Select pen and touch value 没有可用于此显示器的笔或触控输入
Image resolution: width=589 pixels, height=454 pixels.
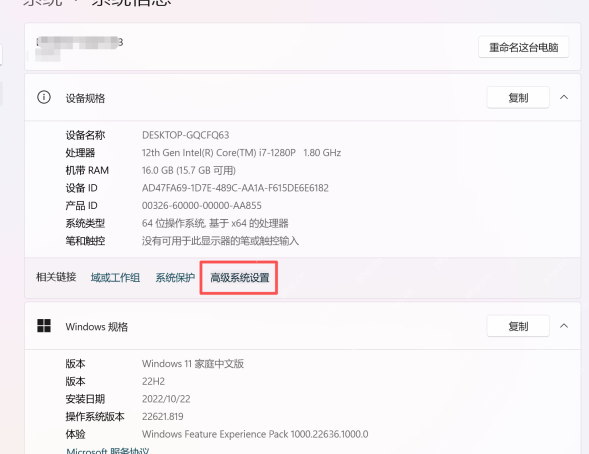pyautogui.click(x=220, y=241)
